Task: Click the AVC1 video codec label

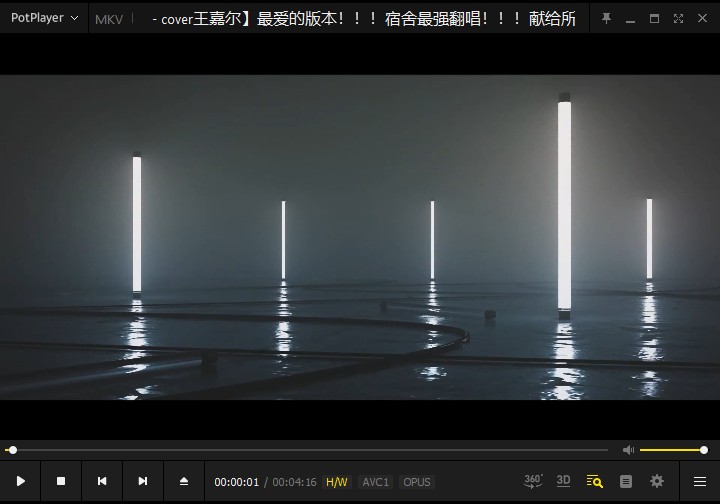Action: coord(375,482)
